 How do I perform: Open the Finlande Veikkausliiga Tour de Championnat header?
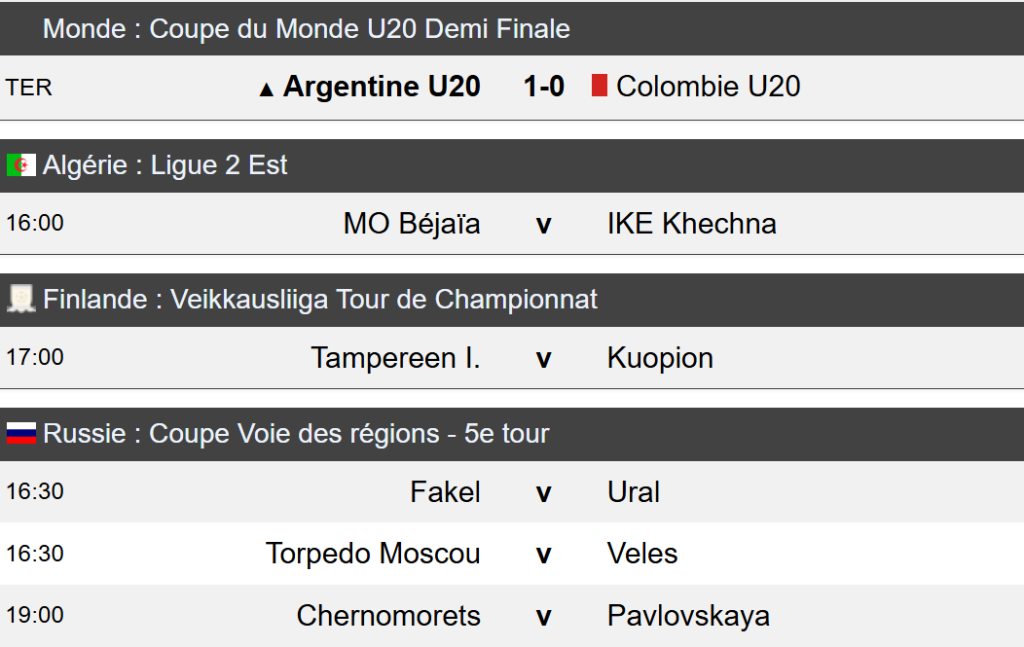(x=320, y=299)
